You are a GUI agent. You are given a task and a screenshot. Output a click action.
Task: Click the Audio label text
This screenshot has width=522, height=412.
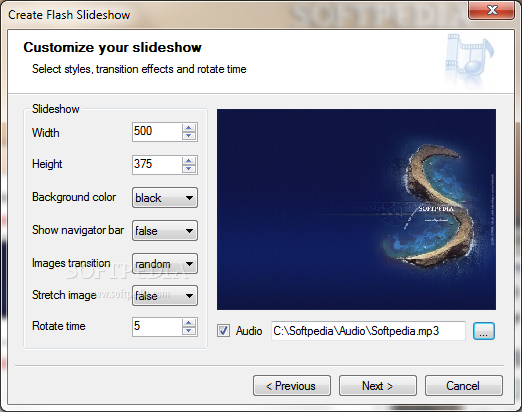[249, 331]
